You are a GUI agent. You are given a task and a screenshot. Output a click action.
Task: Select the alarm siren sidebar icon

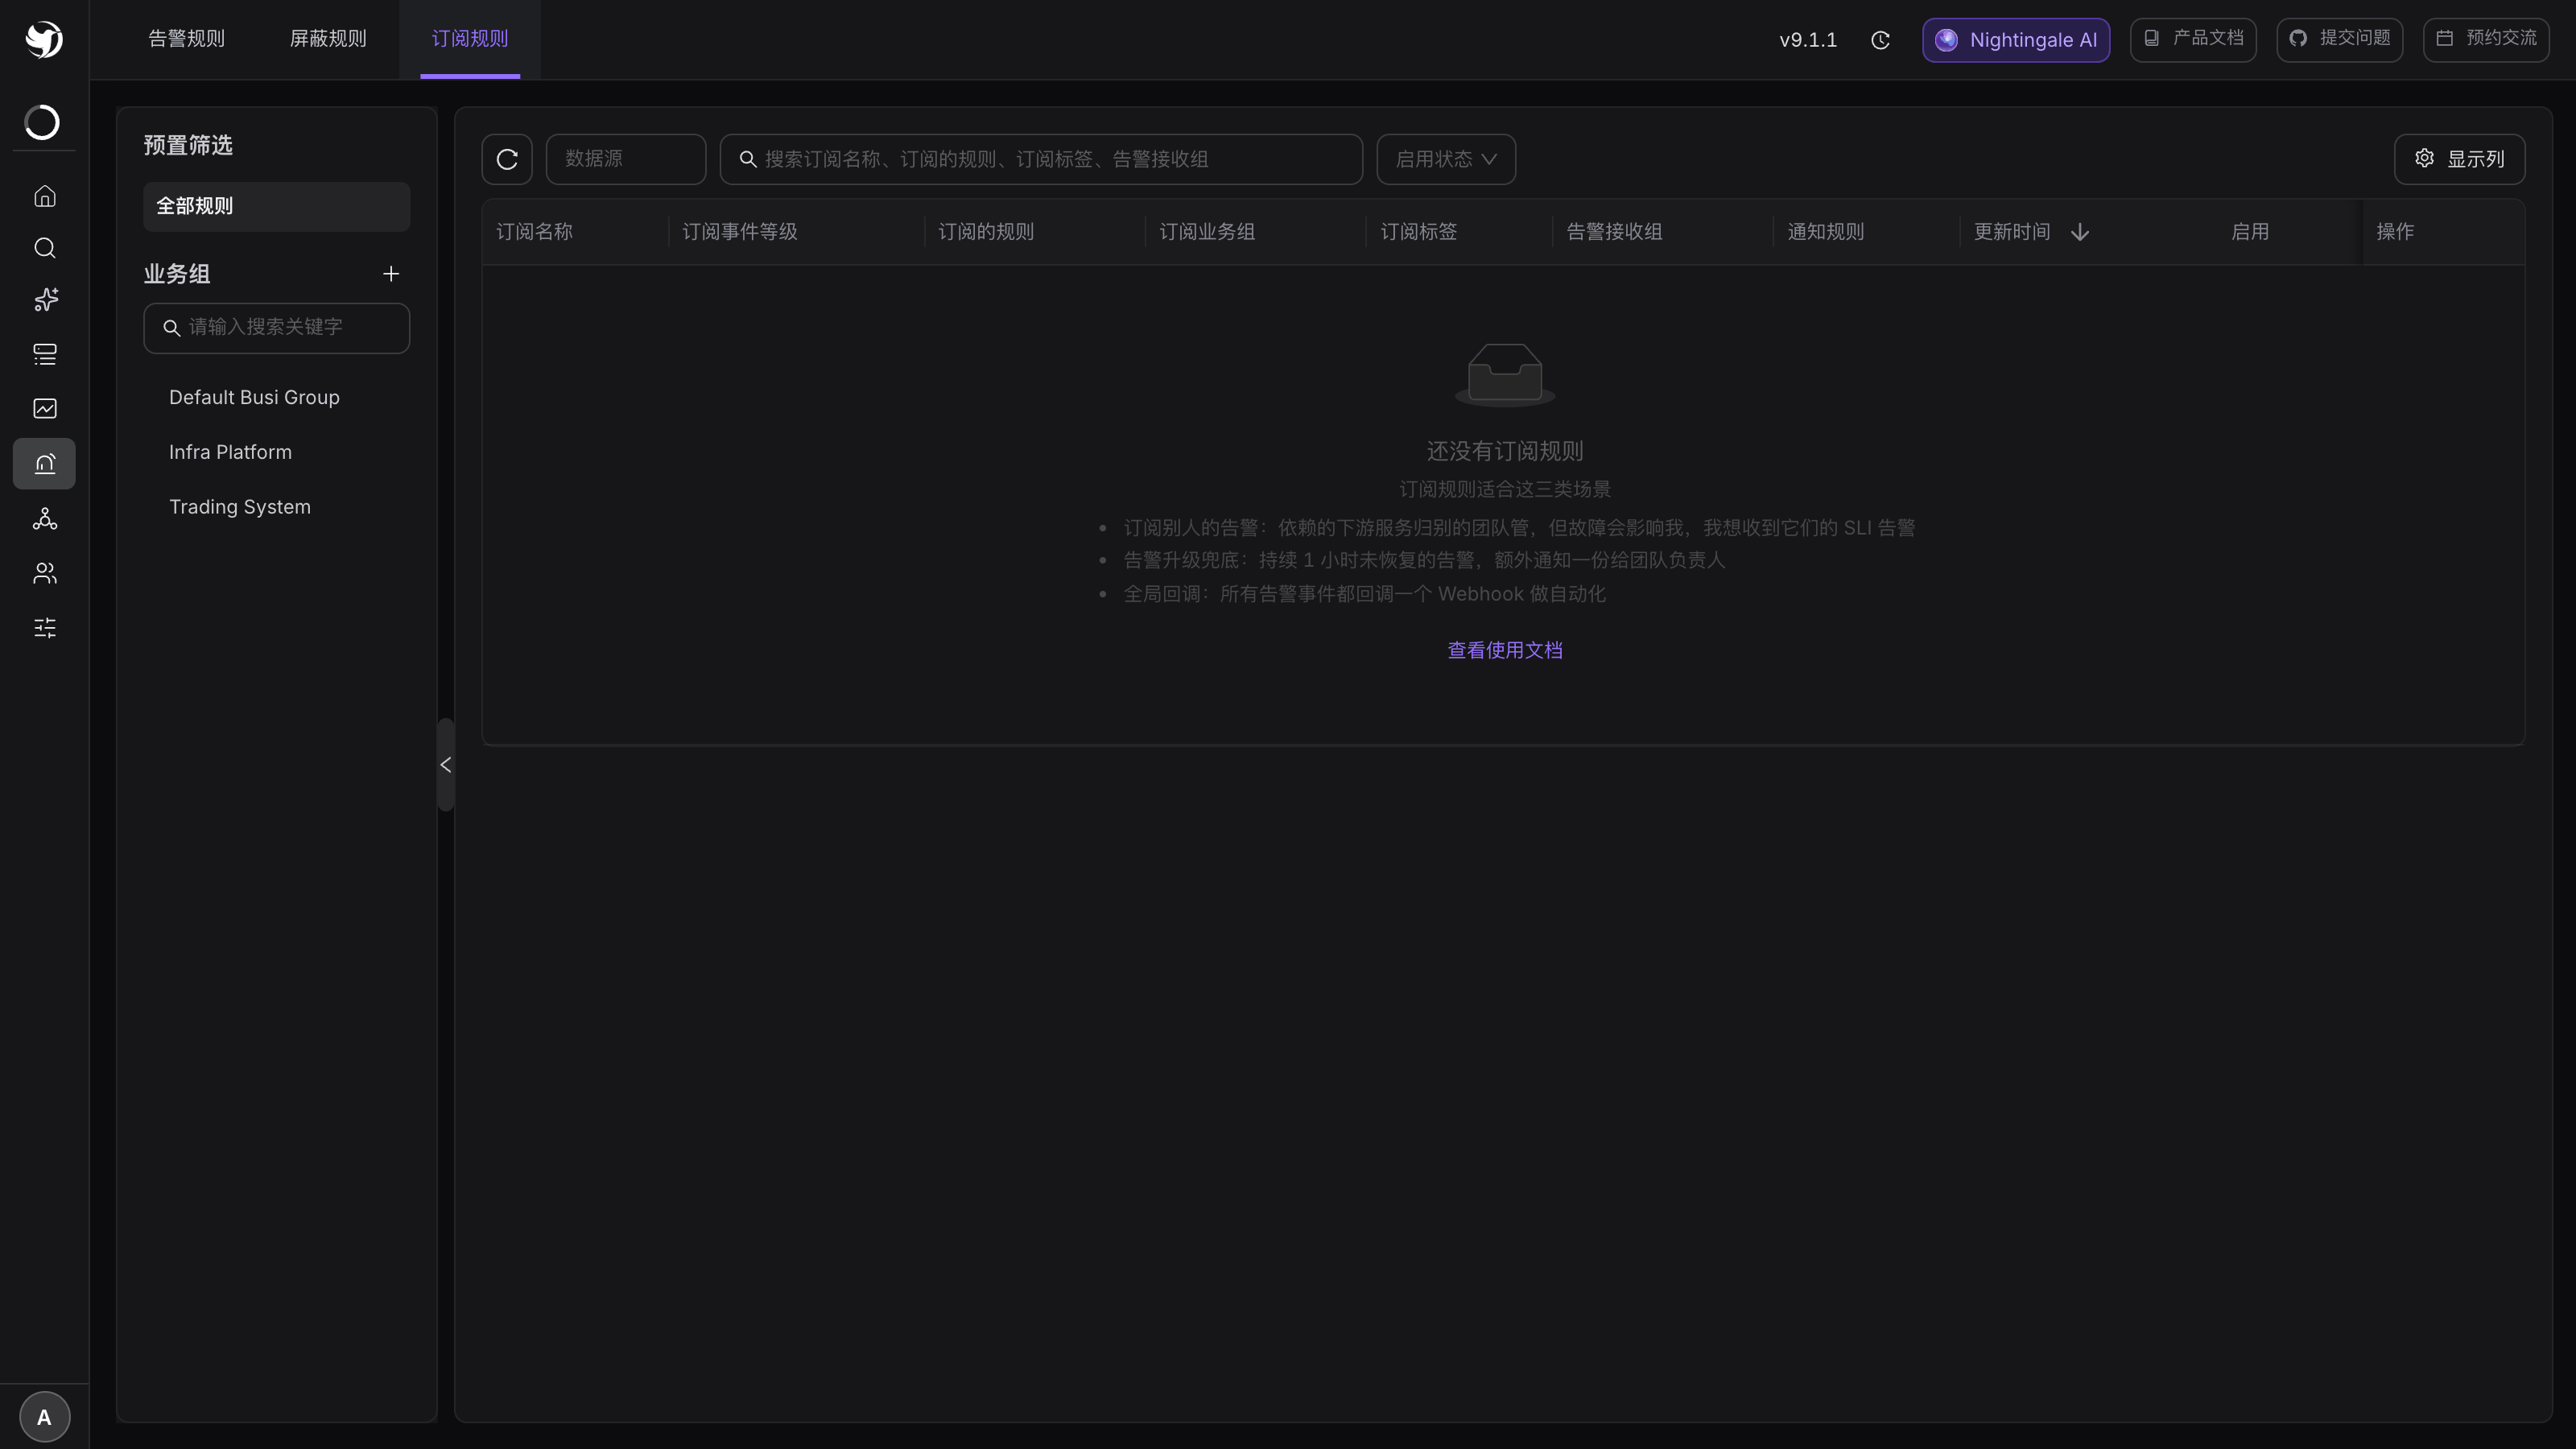click(x=44, y=464)
